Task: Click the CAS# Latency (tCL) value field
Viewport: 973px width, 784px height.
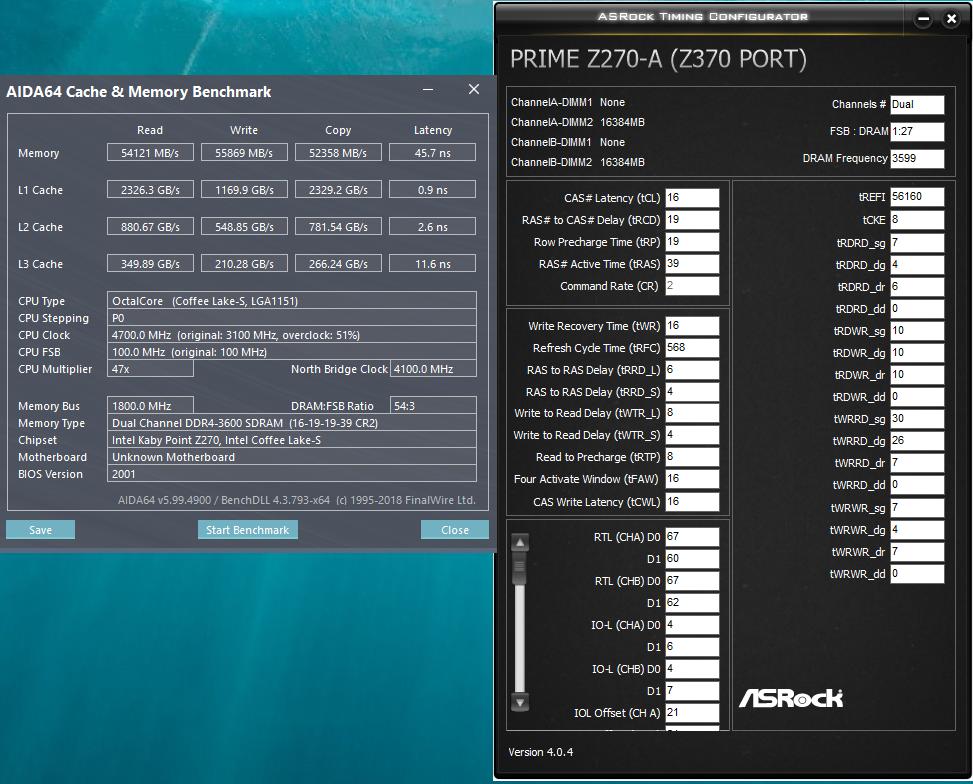Action: [x=692, y=197]
